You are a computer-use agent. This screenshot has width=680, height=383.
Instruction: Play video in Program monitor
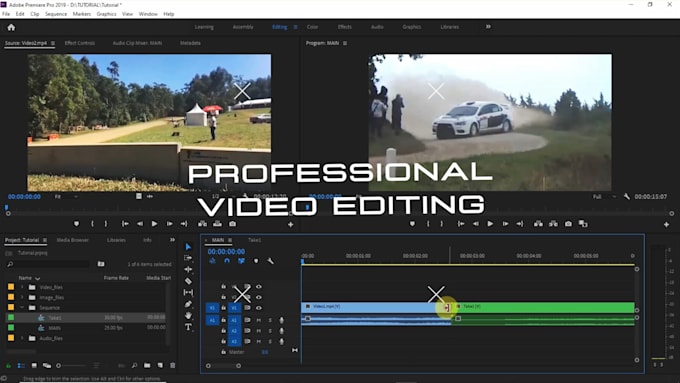(x=490, y=224)
